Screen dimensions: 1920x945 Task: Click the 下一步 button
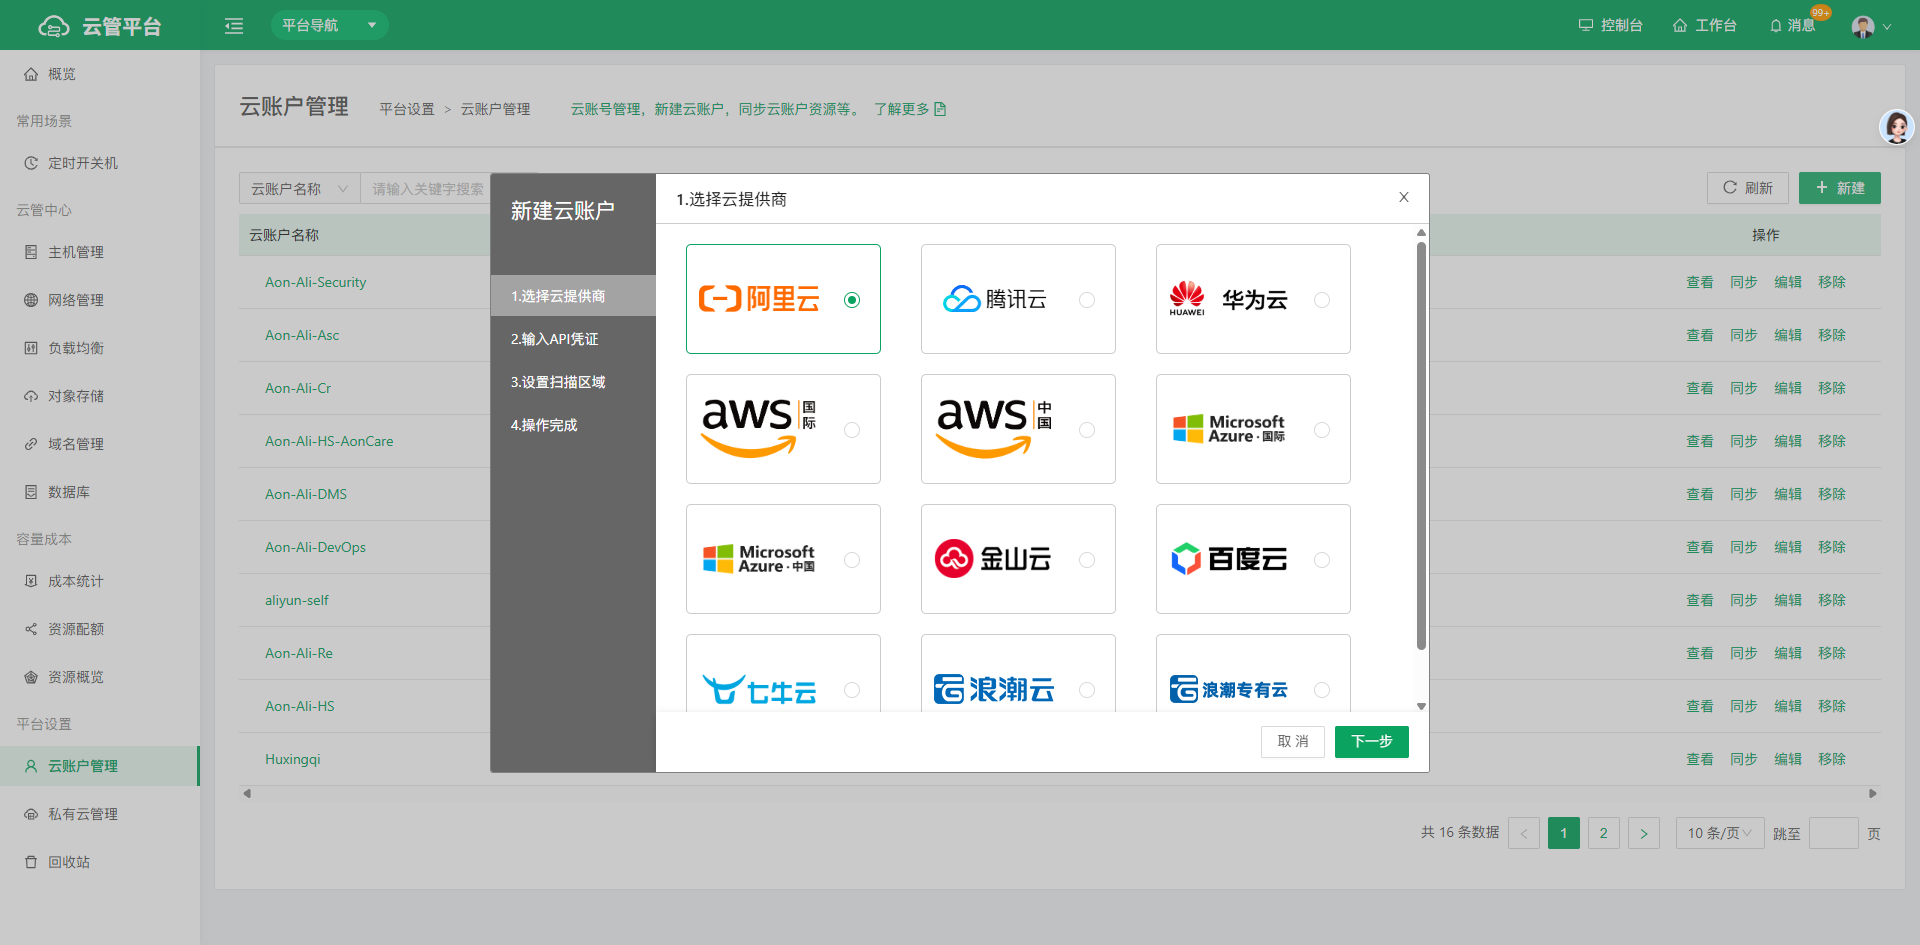(x=1371, y=741)
